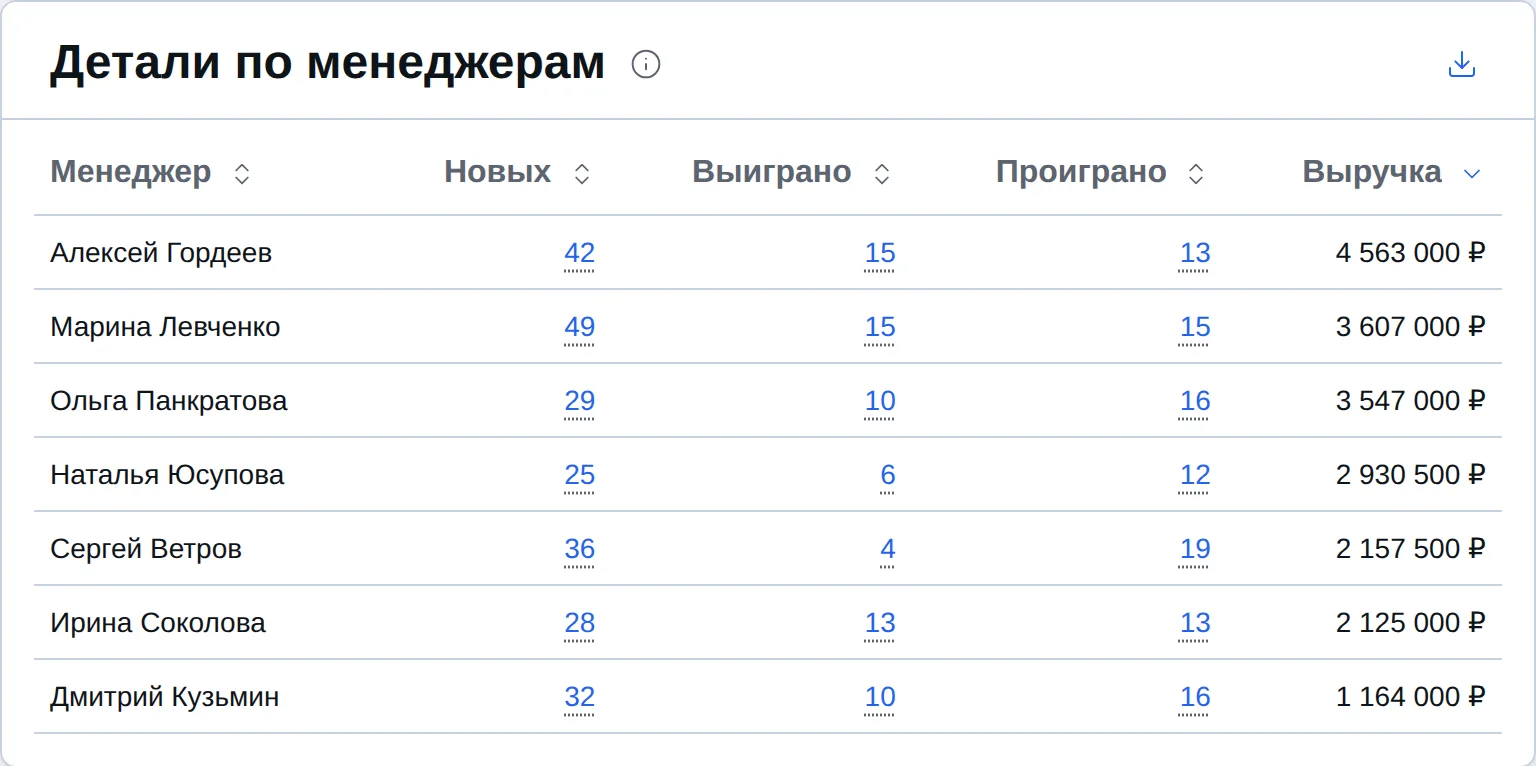Viewport: 1536px width, 766px height.
Task: Select the Алексей Гордеев row name
Action: [161, 253]
